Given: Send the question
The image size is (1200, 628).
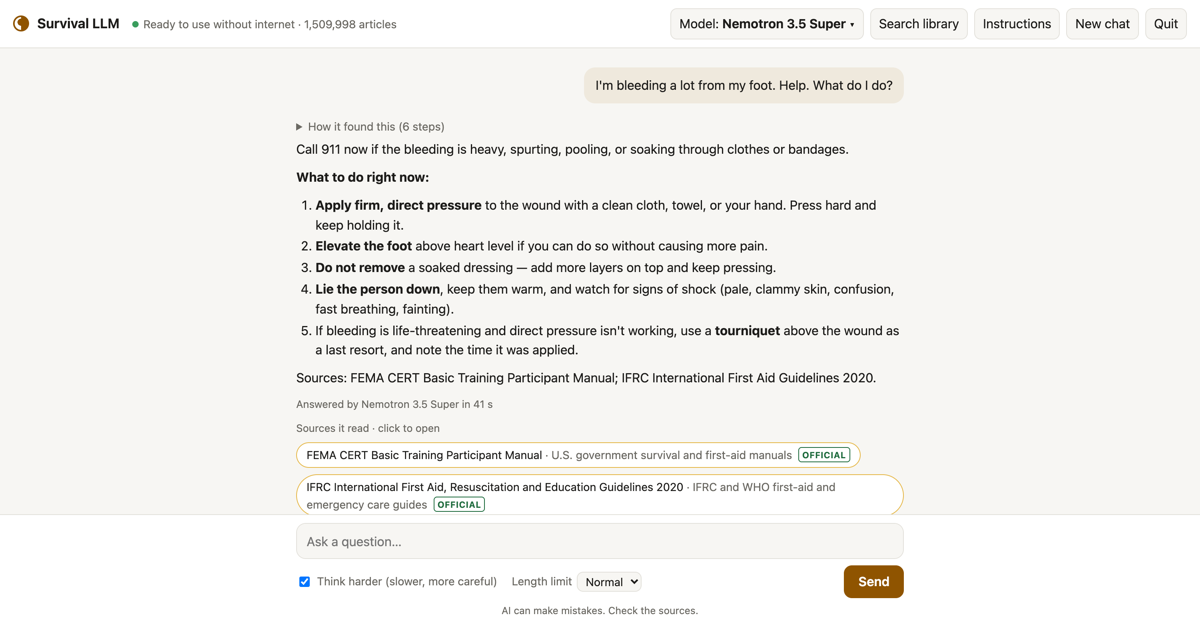Looking at the screenshot, I should [x=873, y=582].
